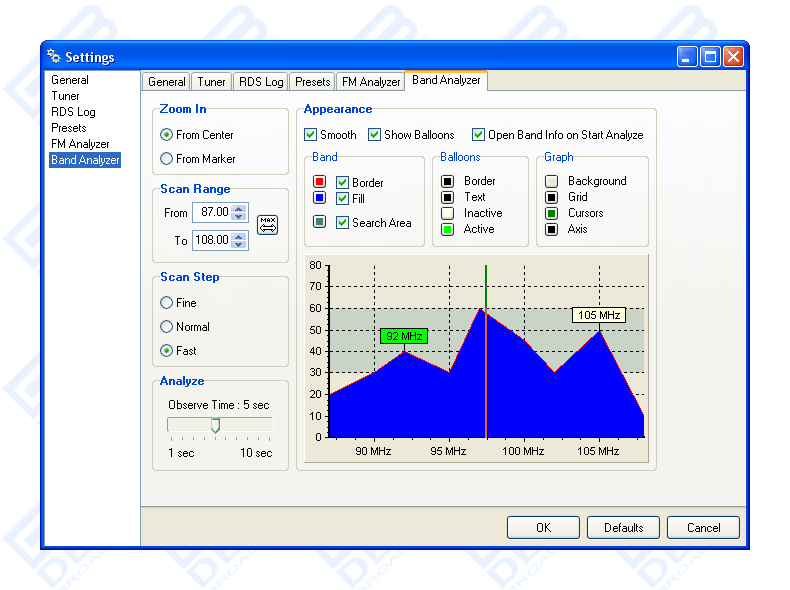Decrease the To frequency with down arrow
The height and width of the screenshot is (590, 790).
click(238, 245)
